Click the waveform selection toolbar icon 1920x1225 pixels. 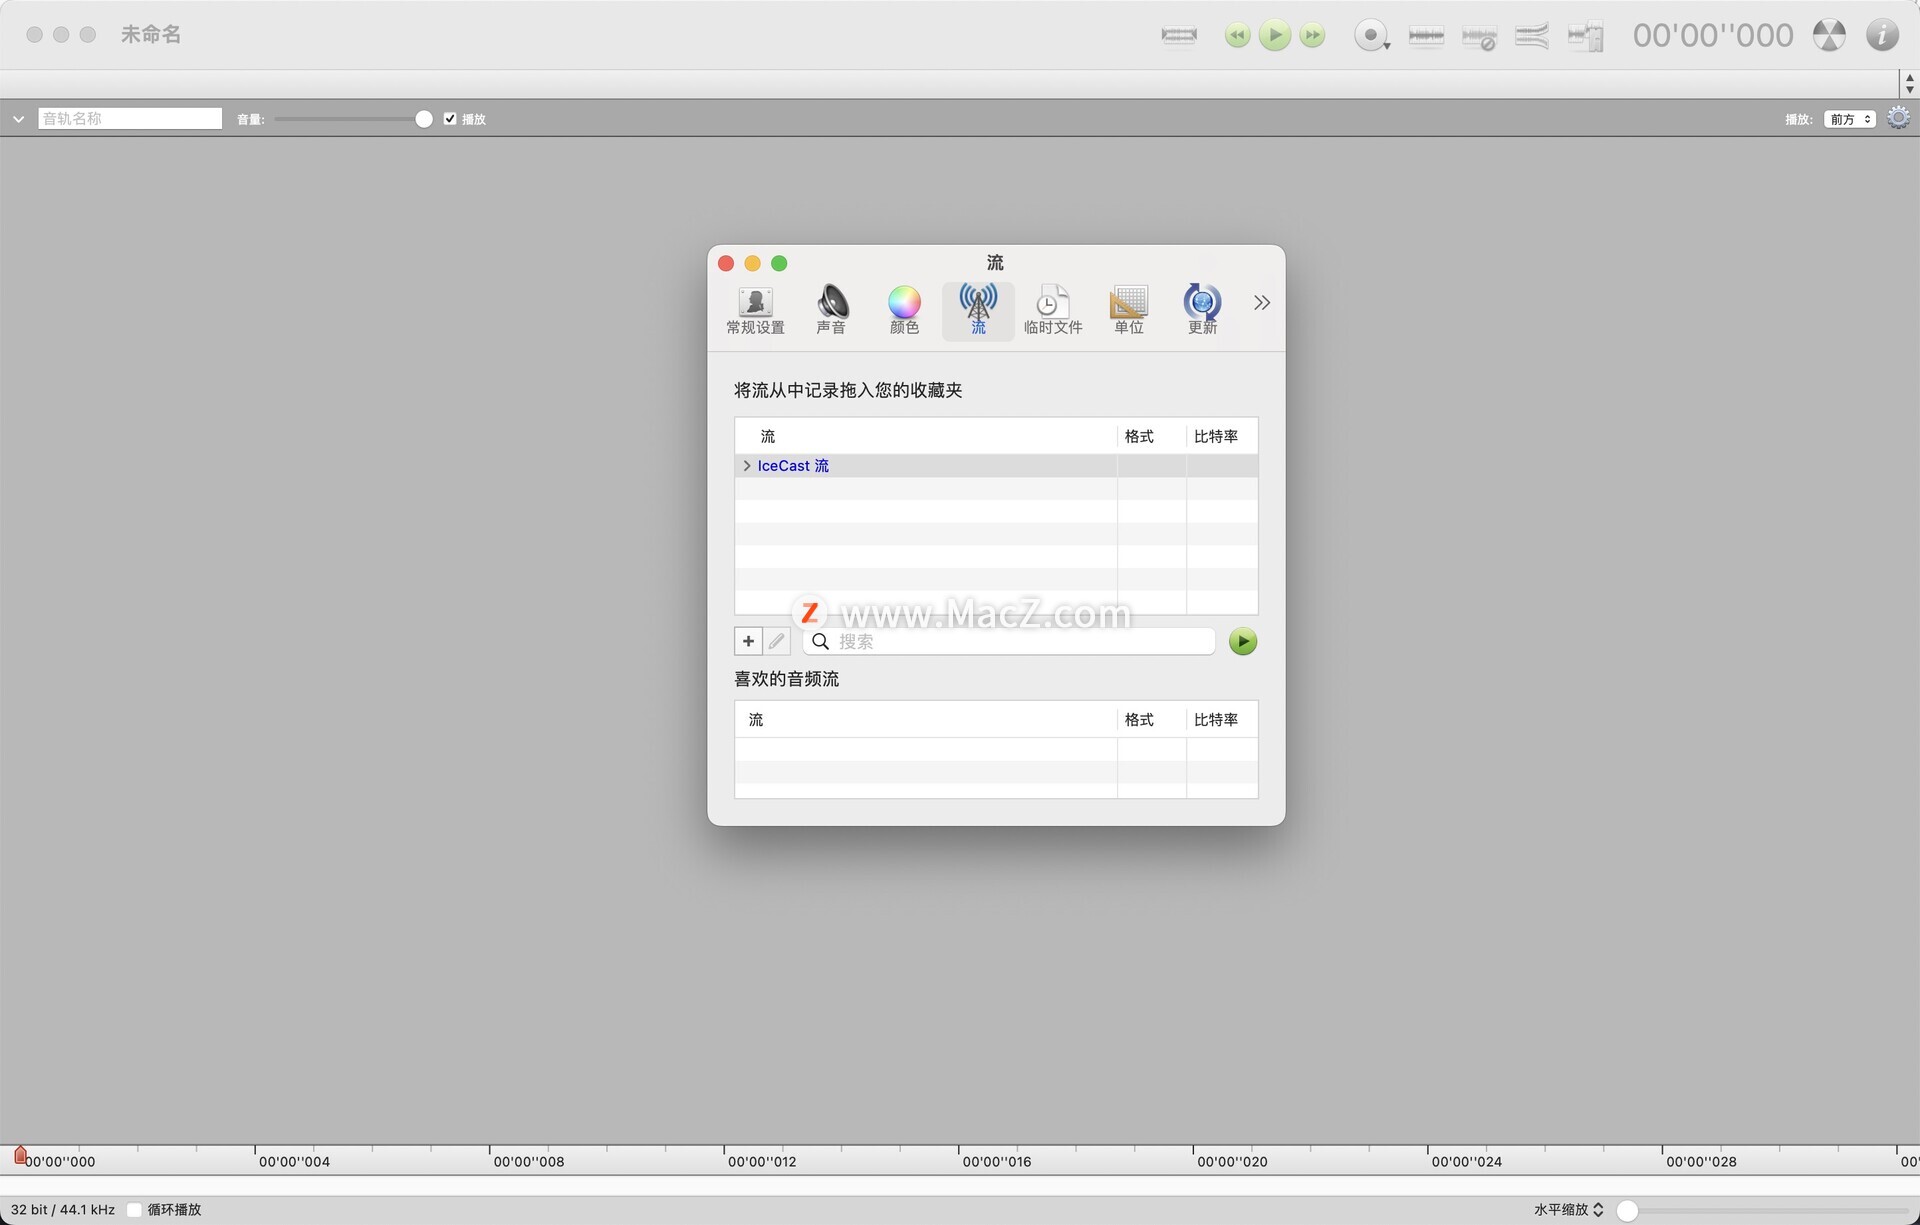[1426, 36]
